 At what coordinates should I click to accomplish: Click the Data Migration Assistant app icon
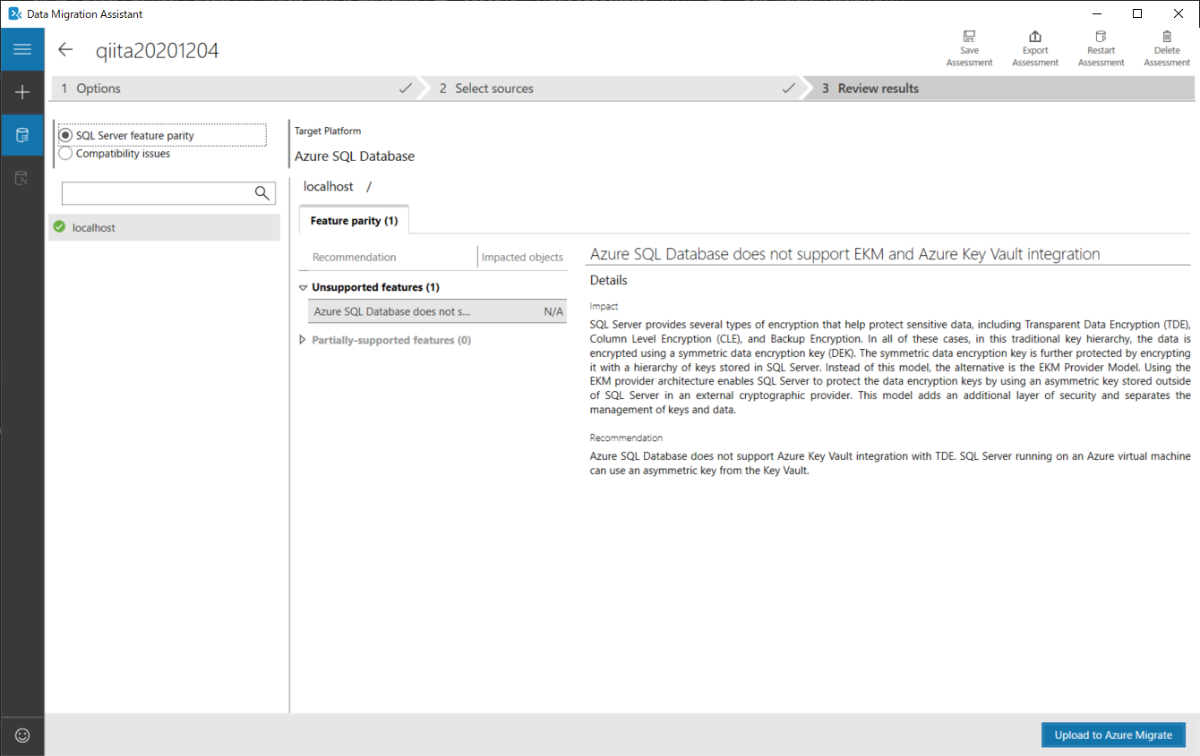(15, 14)
